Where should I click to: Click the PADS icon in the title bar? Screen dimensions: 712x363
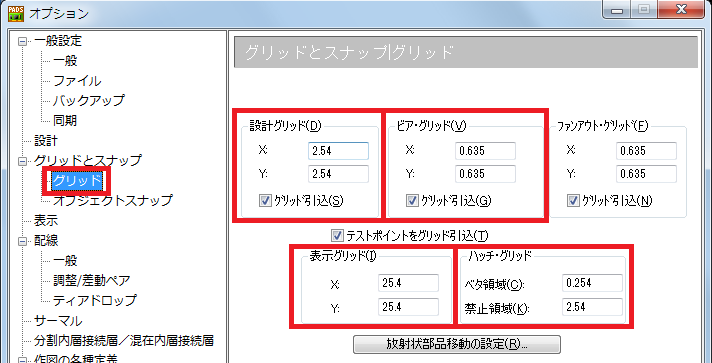pos(16,13)
